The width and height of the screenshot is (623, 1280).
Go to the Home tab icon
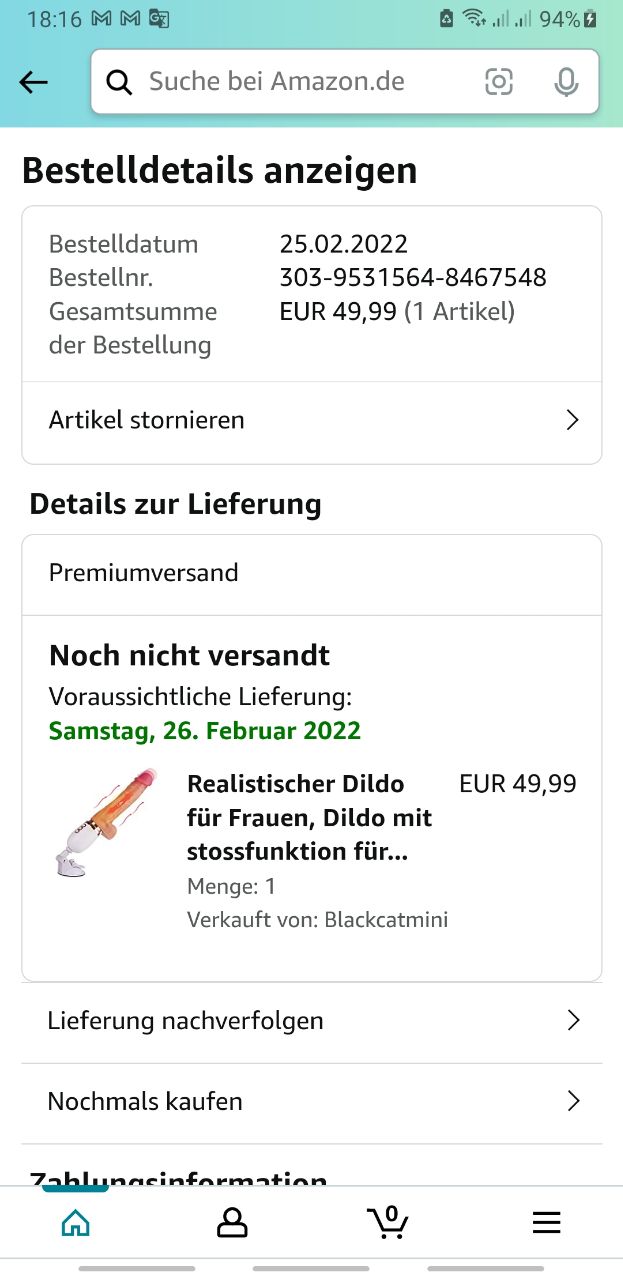pyautogui.click(x=75, y=1222)
